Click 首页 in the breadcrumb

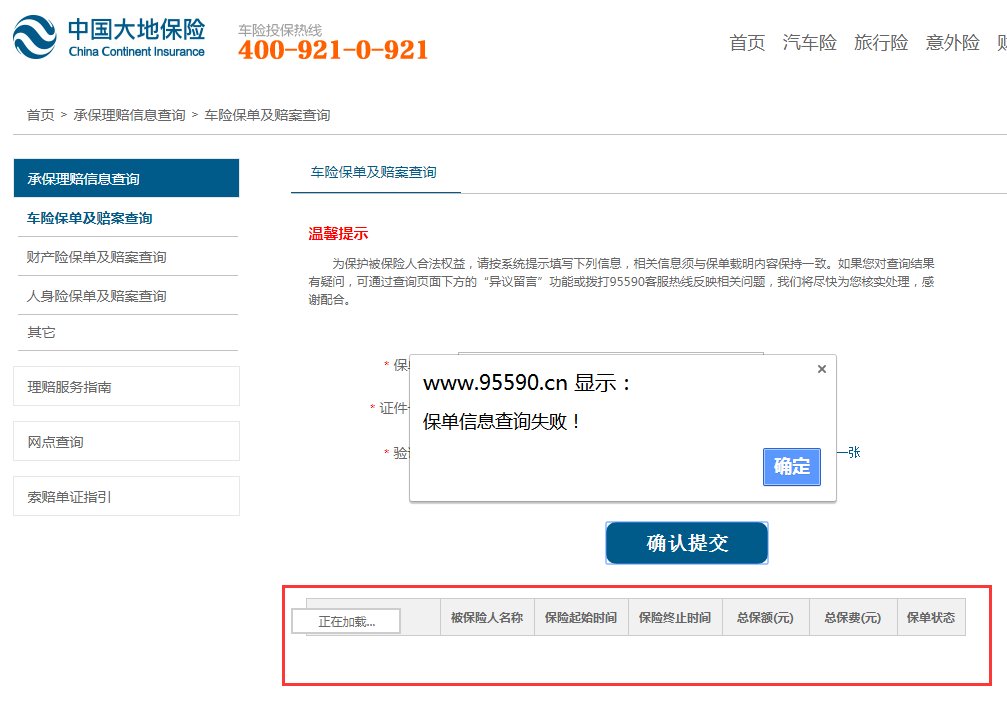coord(41,115)
